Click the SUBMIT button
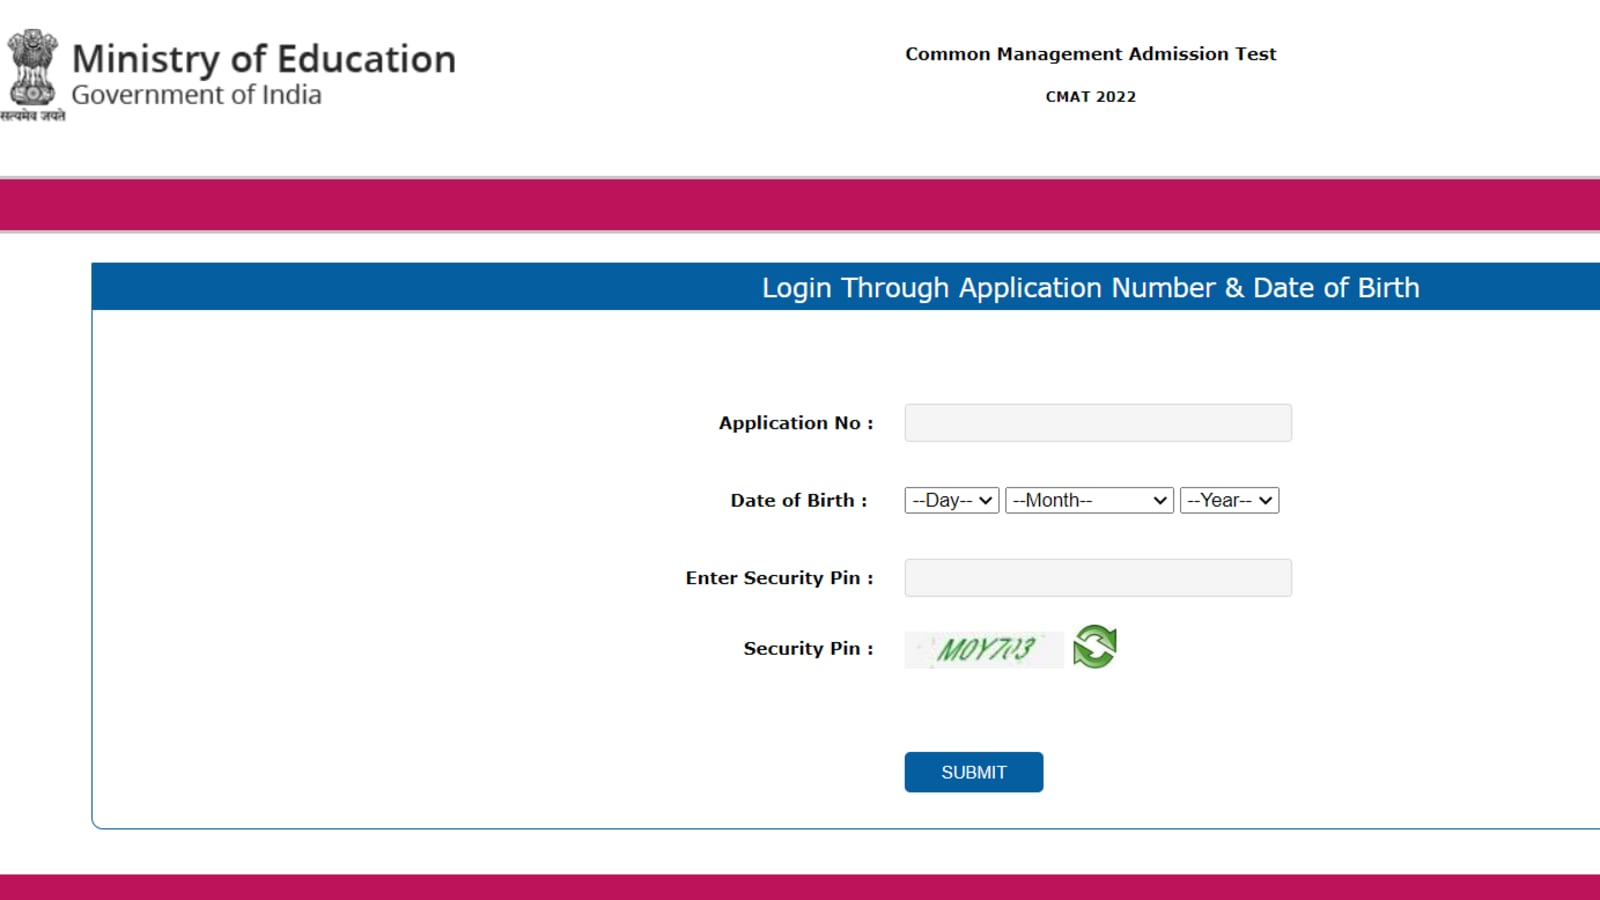 [974, 772]
